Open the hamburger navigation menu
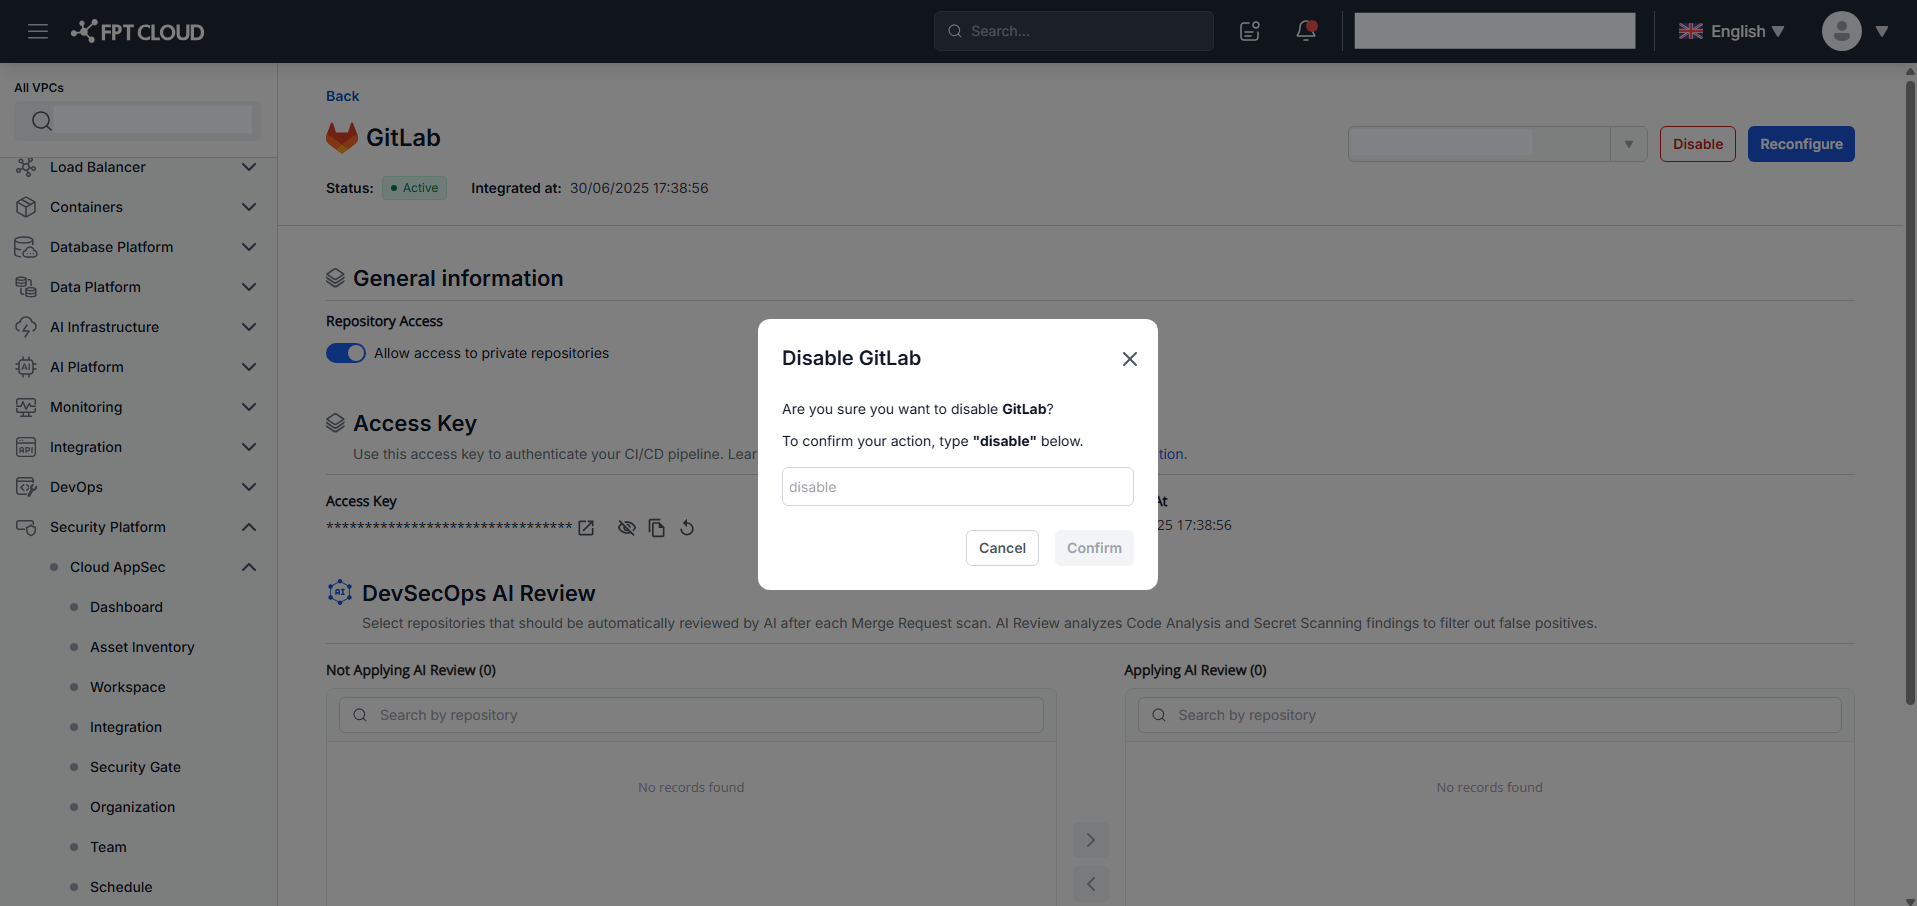The width and height of the screenshot is (1917, 906). 38,31
